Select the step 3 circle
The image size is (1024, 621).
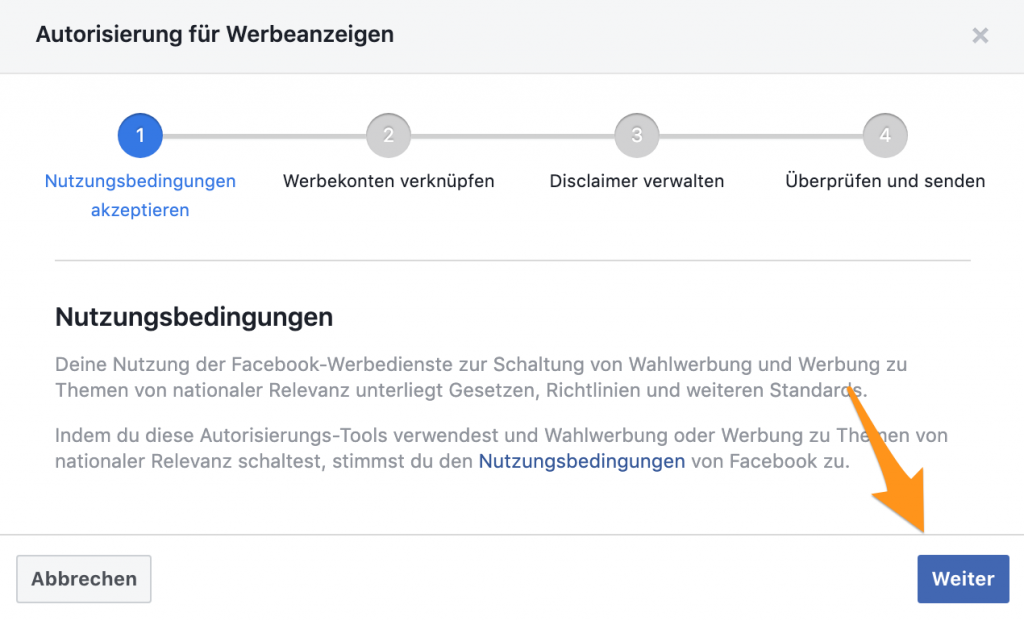636,135
